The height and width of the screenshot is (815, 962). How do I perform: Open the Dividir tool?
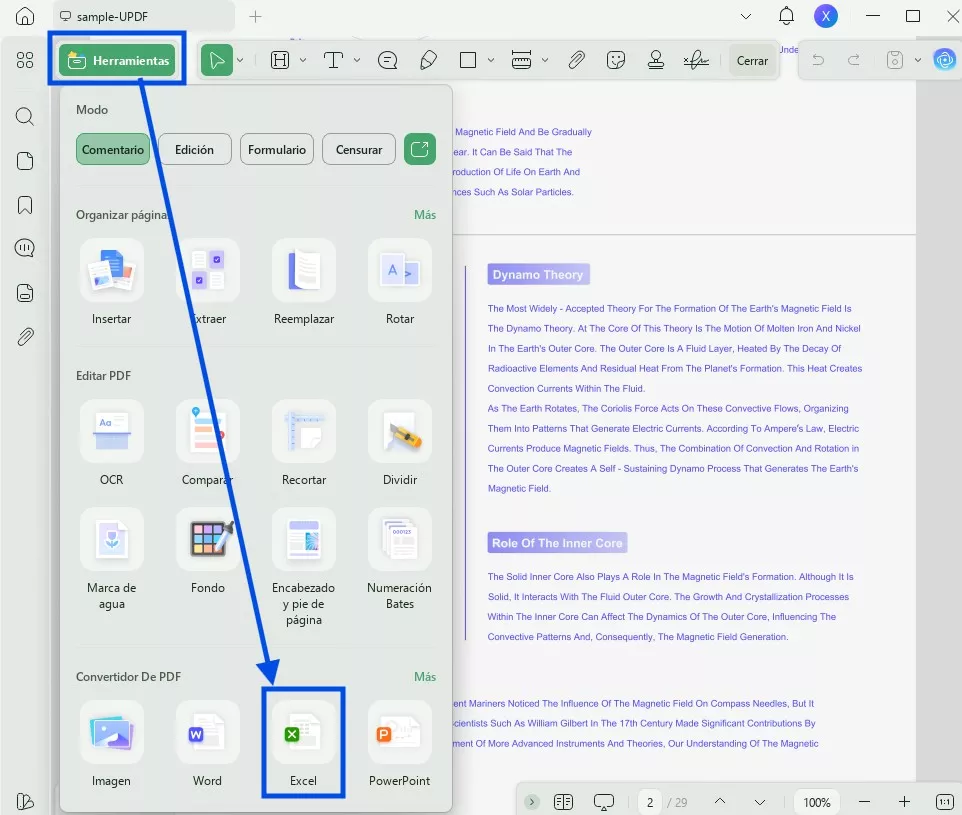[x=400, y=444]
